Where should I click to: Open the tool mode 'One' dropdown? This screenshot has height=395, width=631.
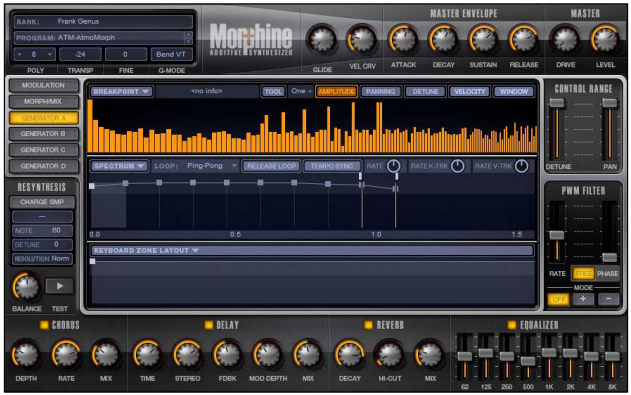tap(301, 91)
